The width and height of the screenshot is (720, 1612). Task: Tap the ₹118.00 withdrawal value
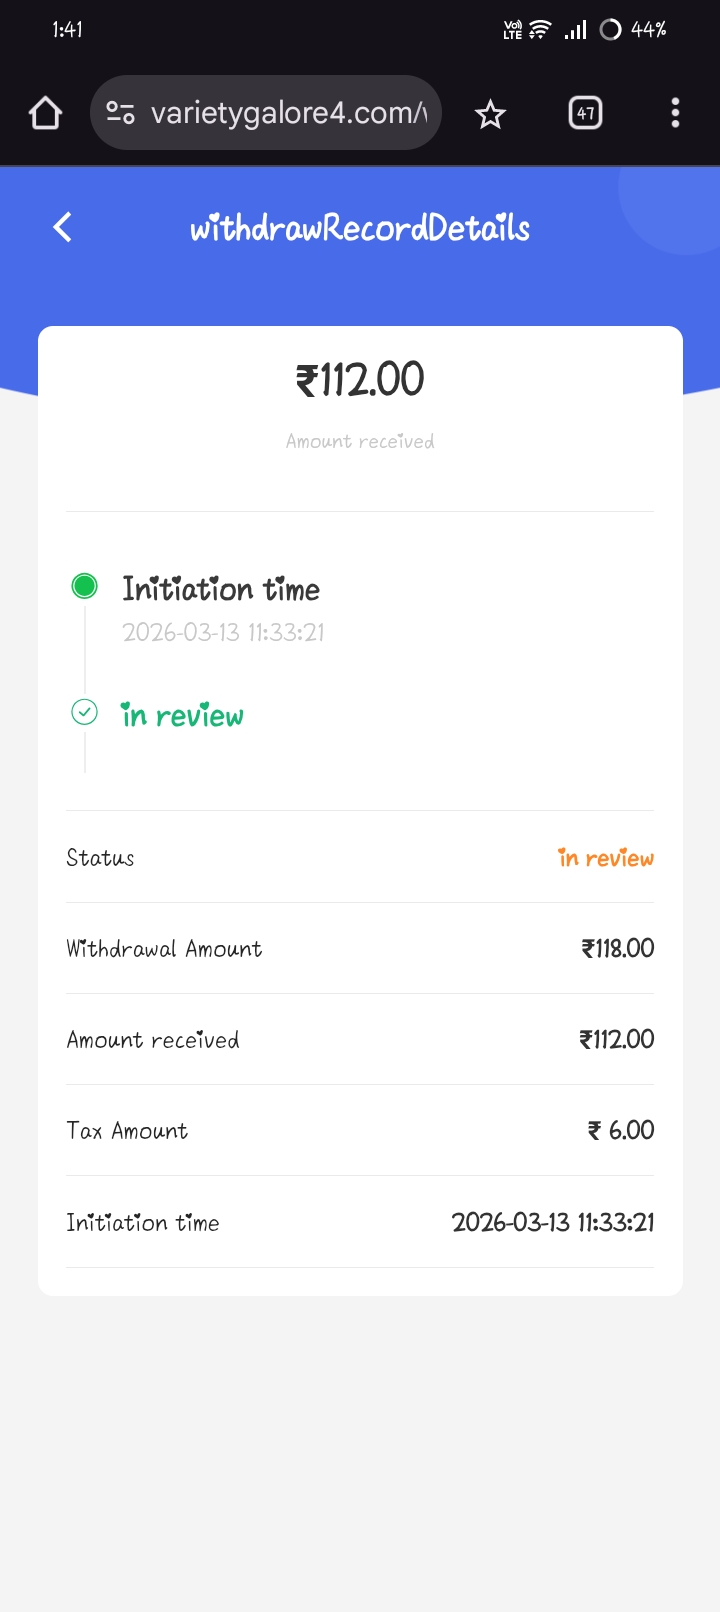point(618,948)
